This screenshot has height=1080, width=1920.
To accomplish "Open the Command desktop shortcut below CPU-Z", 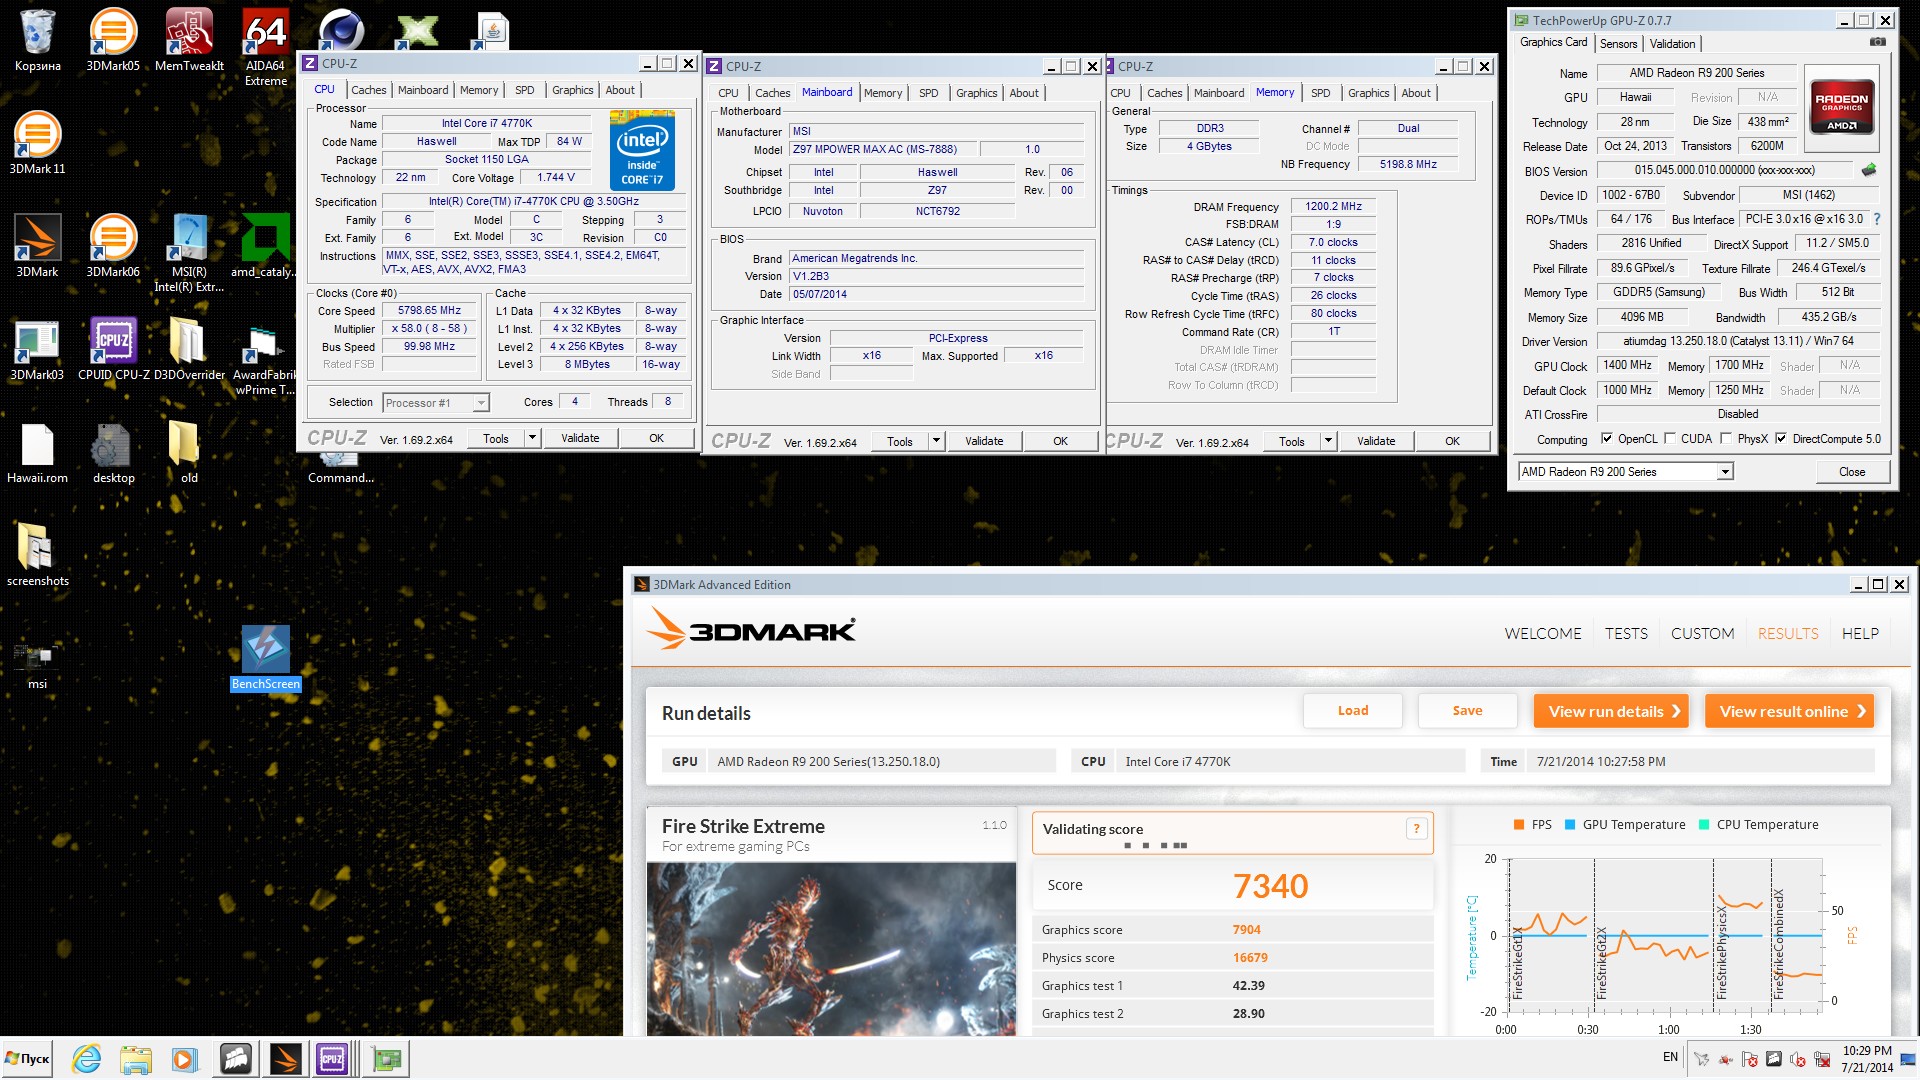I will 340,470.
